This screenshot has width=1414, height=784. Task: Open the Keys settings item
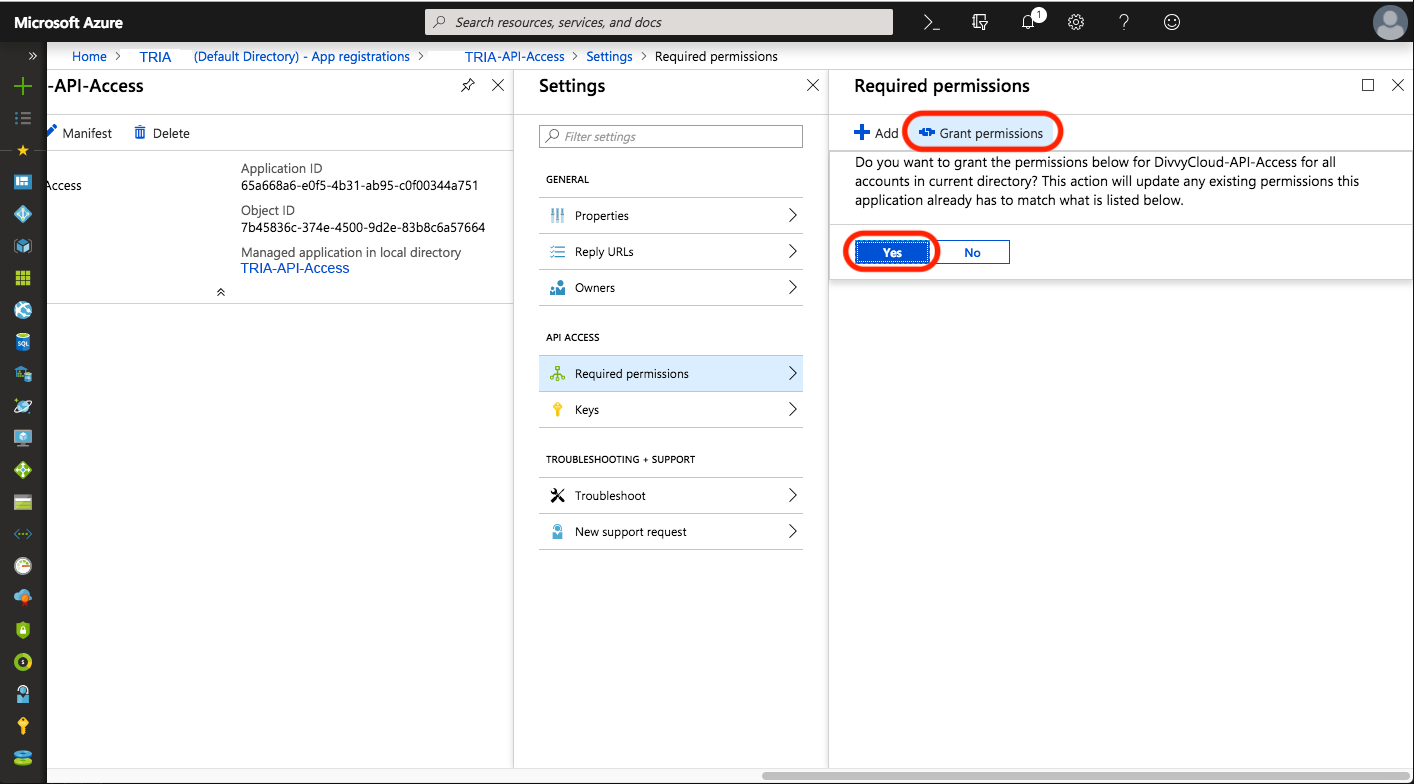pos(671,410)
